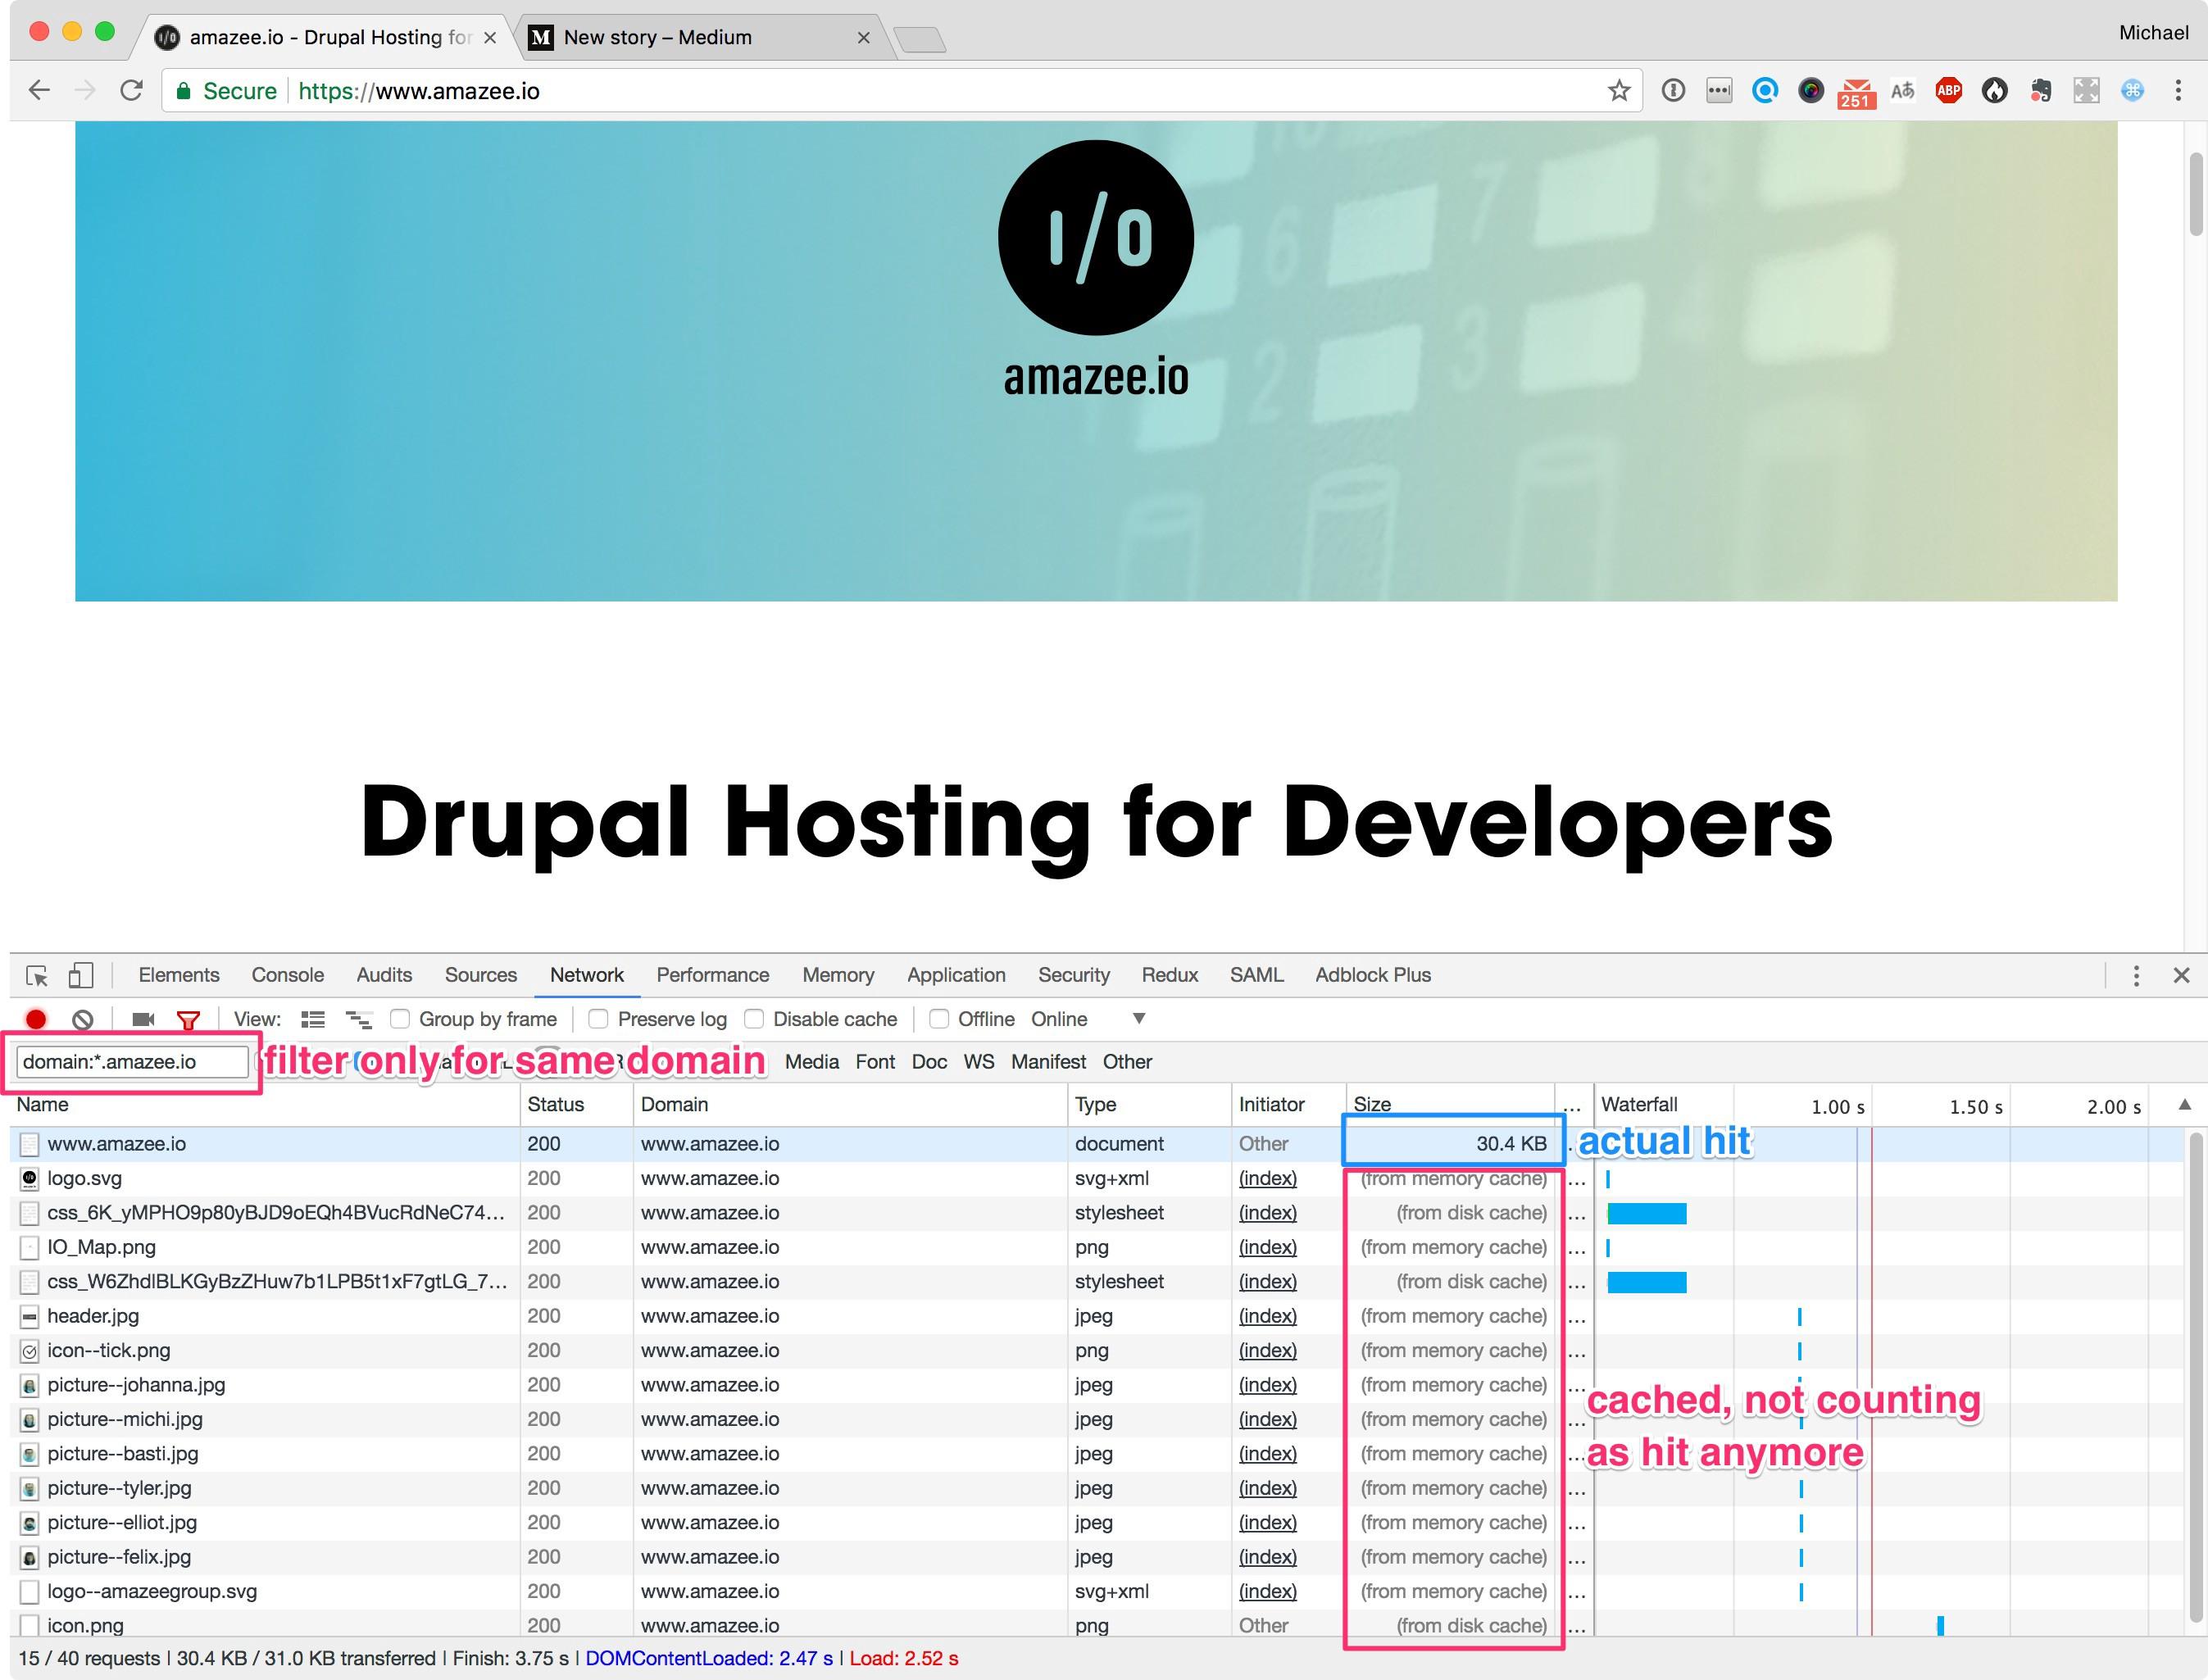Open the Online throttling dropdown arrow
This screenshot has width=2208, height=1680.
1138,1019
